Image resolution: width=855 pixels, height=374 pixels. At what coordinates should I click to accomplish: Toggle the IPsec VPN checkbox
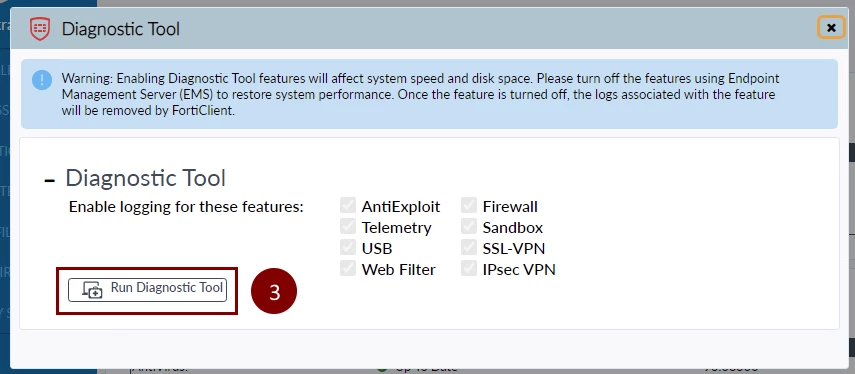[x=469, y=269]
